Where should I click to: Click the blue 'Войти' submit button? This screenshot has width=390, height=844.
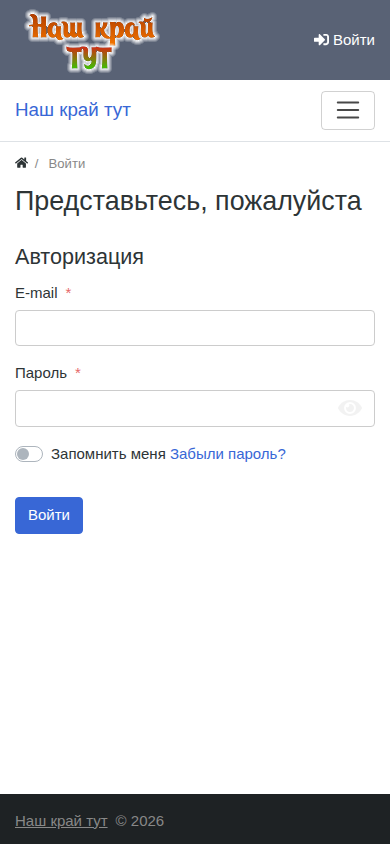point(49,516)
